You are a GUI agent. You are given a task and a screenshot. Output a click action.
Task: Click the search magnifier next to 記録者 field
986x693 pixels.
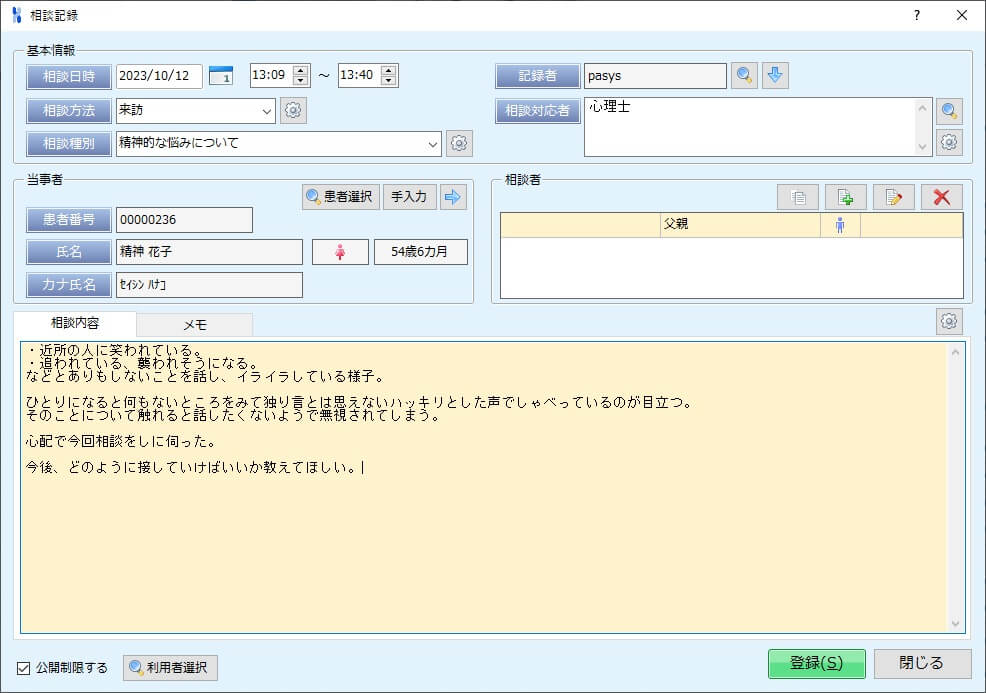744,75
